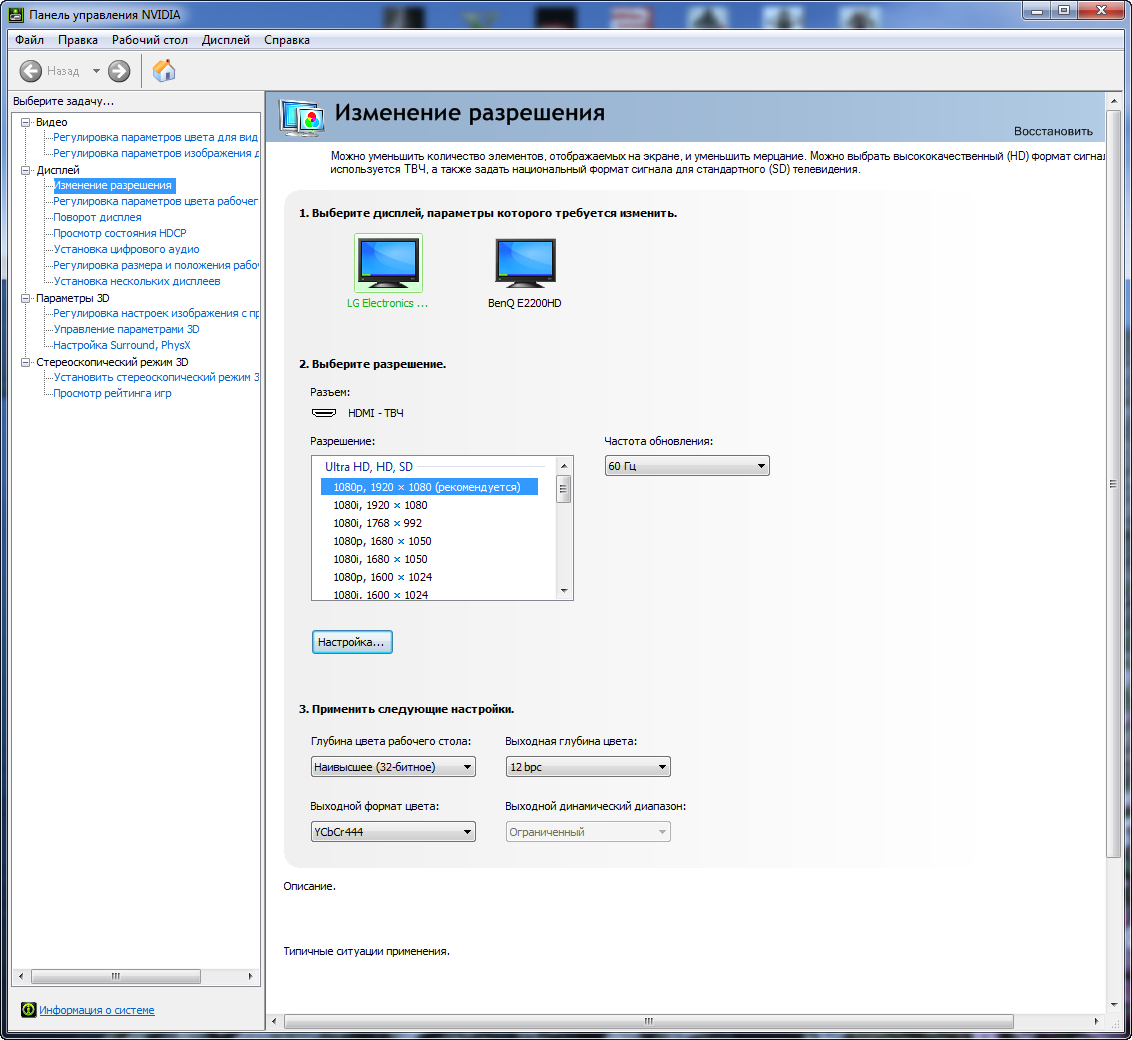This screenshot has width=1132, height=1040.
Task: Open the Выходная глубина цвета dropdown
Action: click(x=587, y=767)
